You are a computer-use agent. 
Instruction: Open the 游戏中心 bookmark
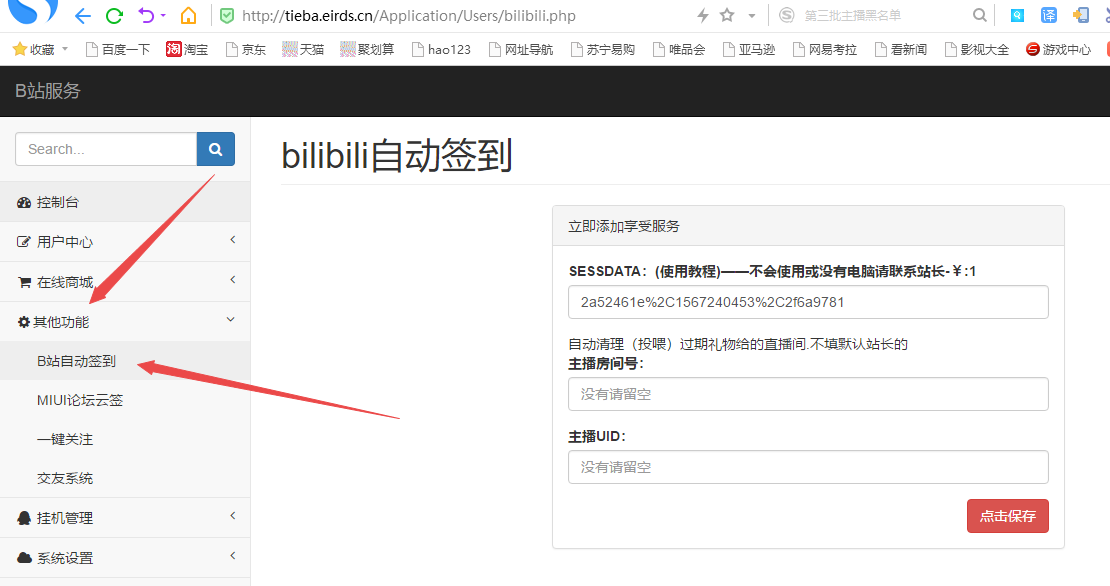(x=1058, y=49)
